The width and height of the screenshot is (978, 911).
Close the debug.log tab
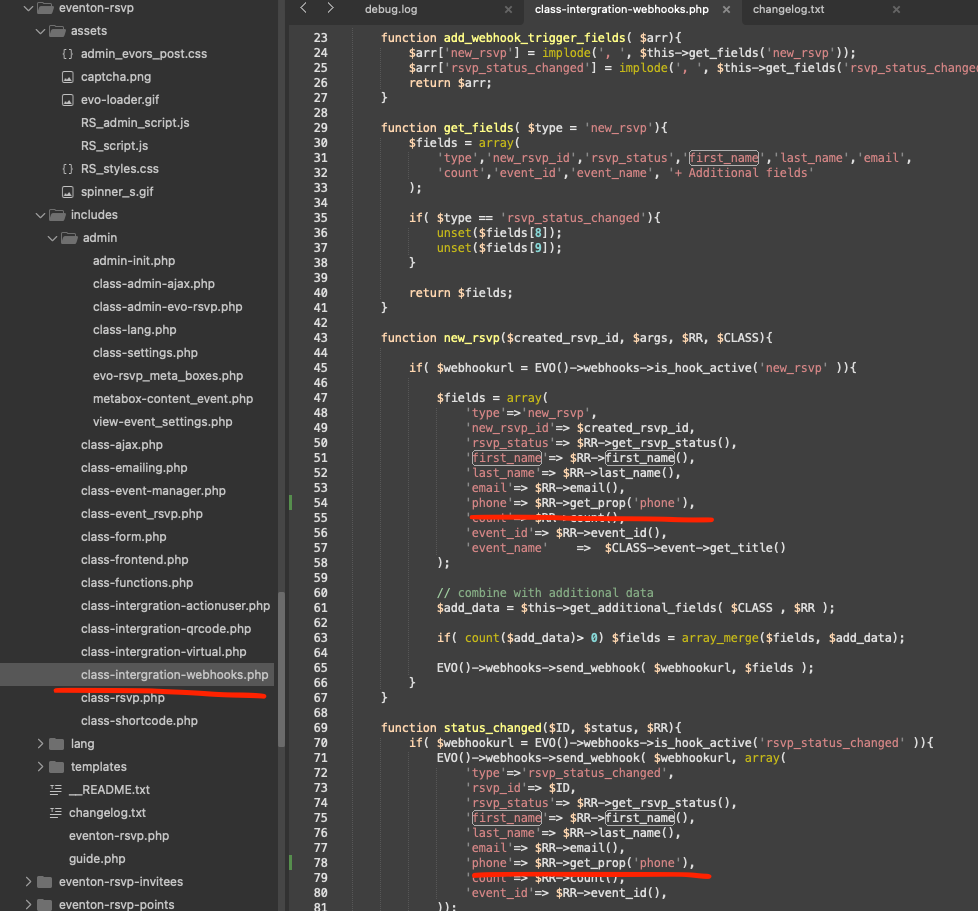click(x=508, y=10)
